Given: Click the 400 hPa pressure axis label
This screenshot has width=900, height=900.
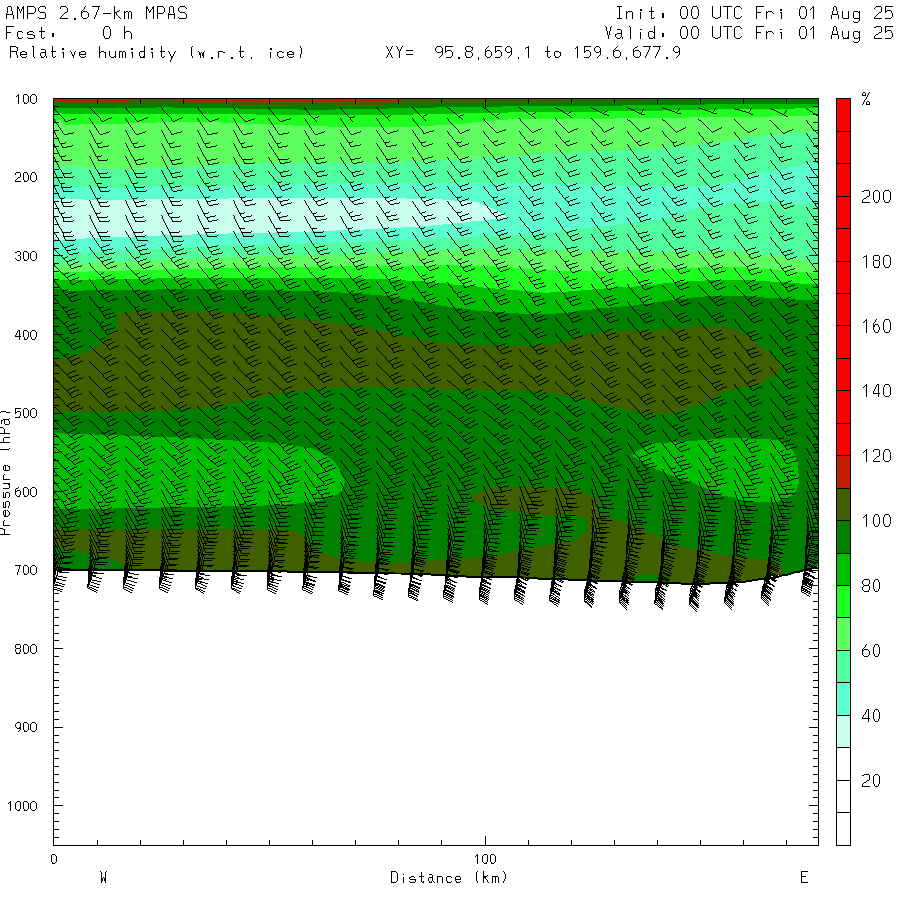Looking at the screenshot, I should (26, 335).
